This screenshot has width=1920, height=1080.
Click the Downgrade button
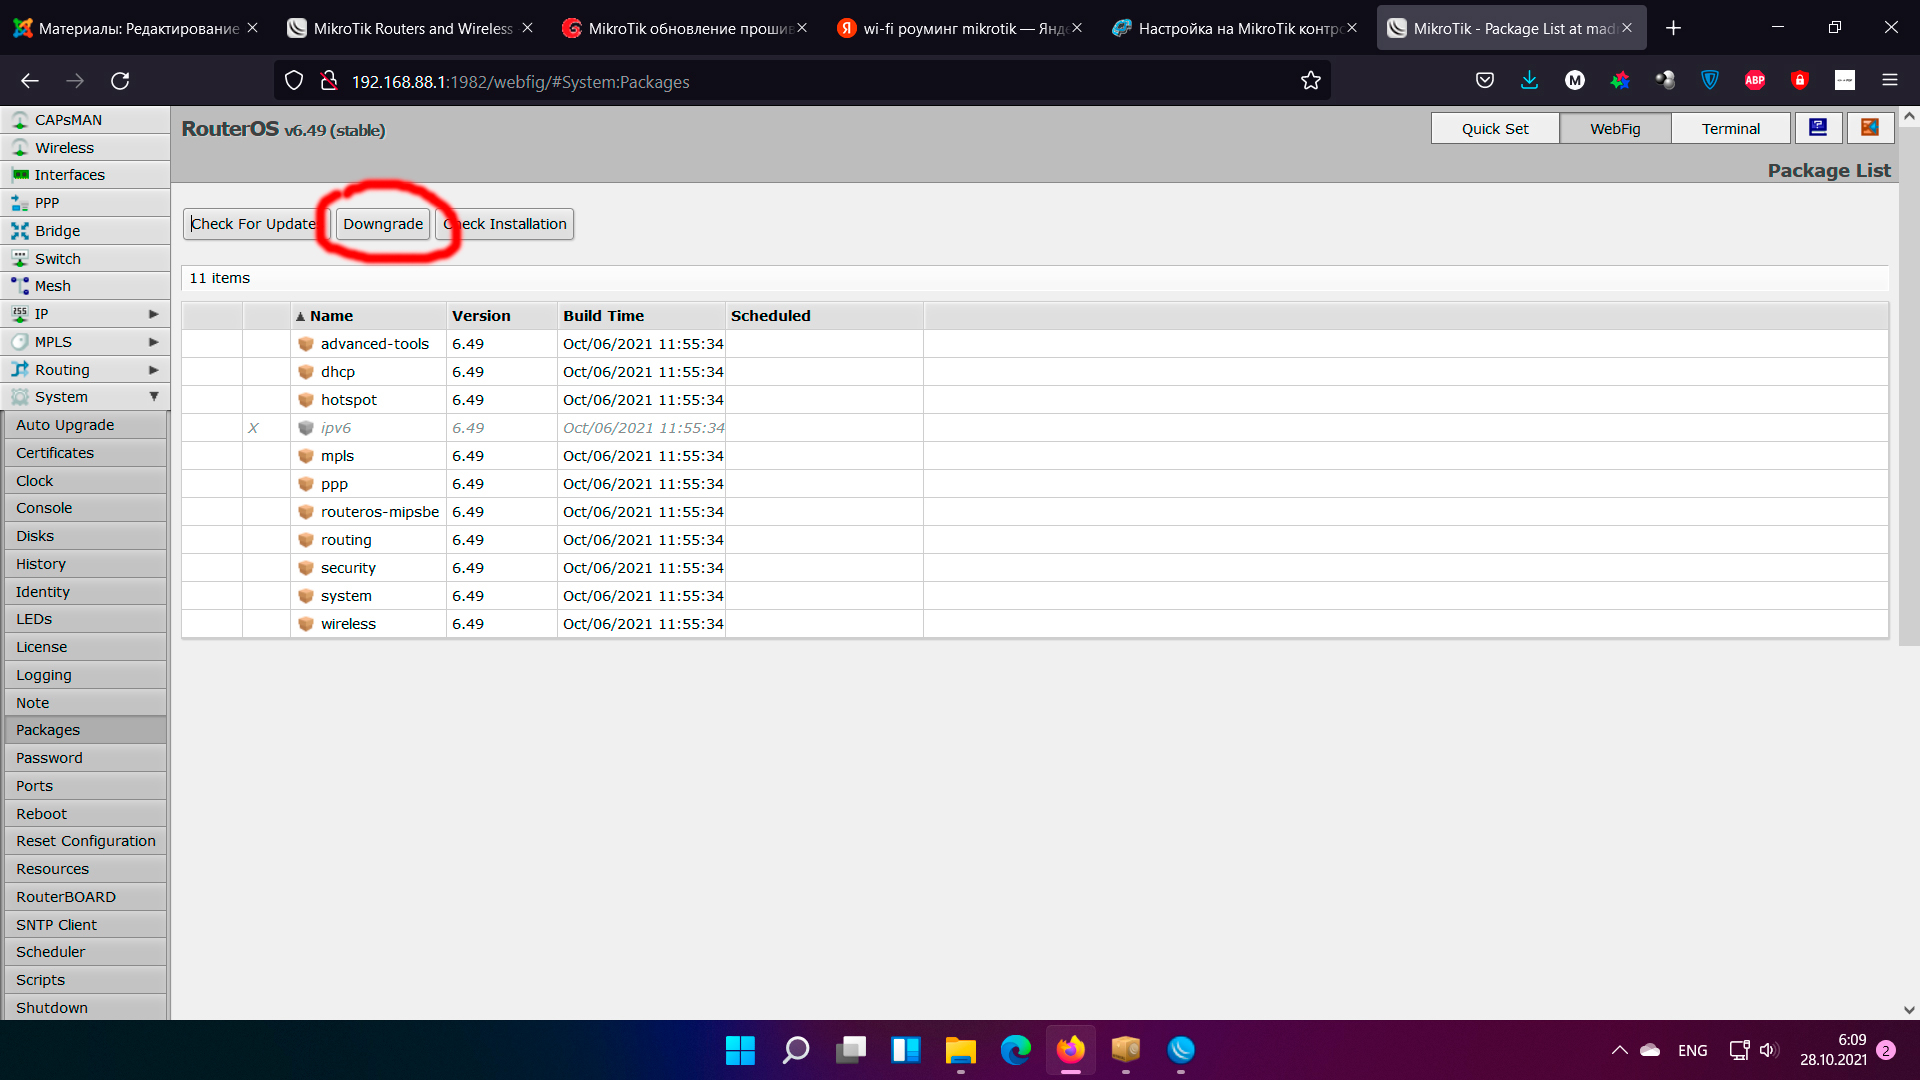click(x=383, y=224)
